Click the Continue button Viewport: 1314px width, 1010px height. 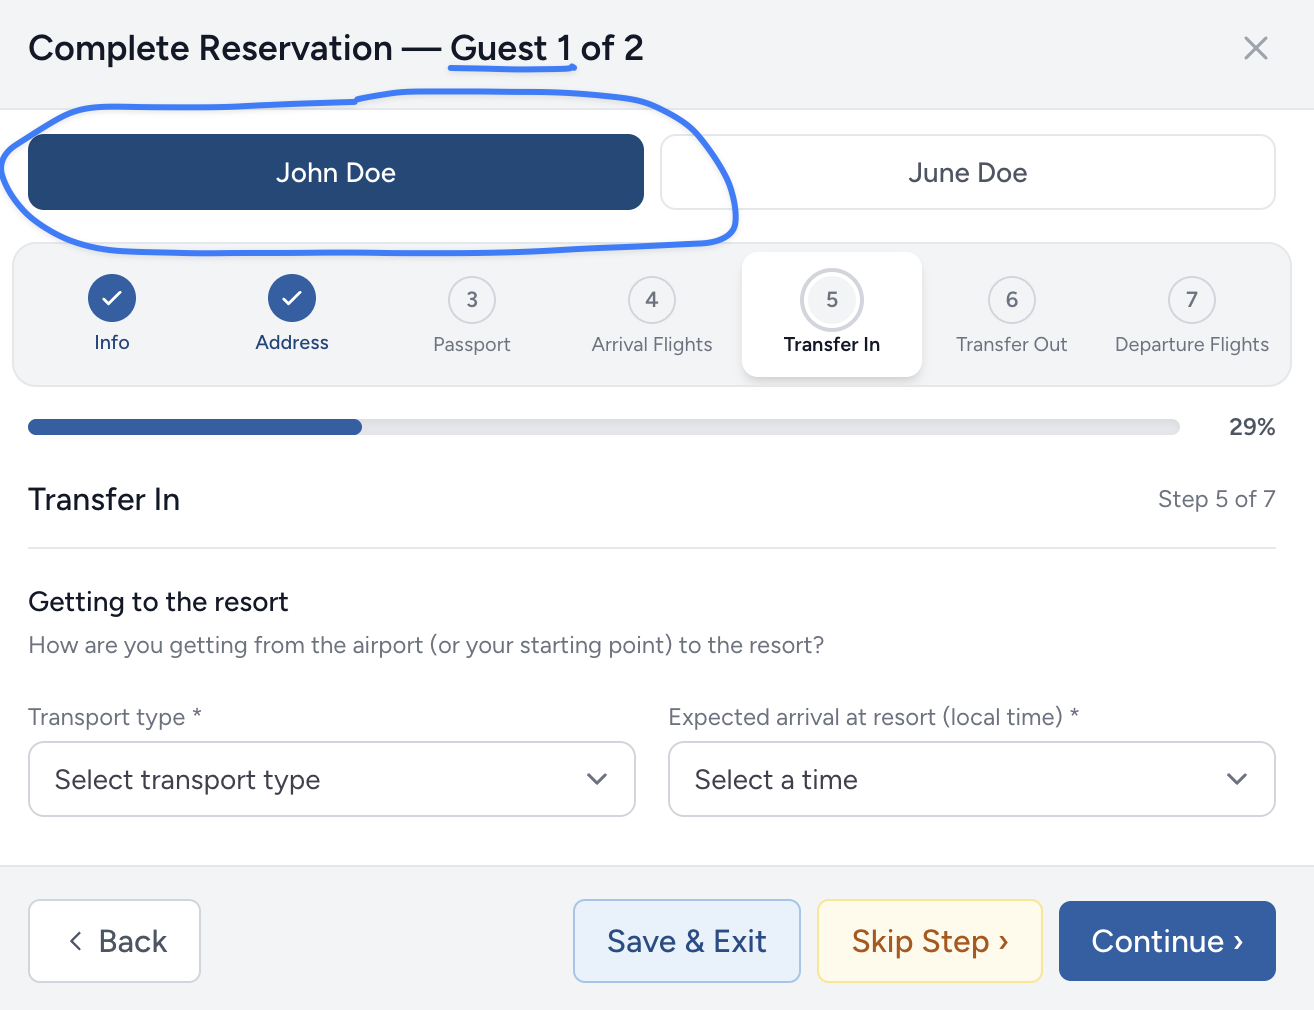pos(1167,941)
